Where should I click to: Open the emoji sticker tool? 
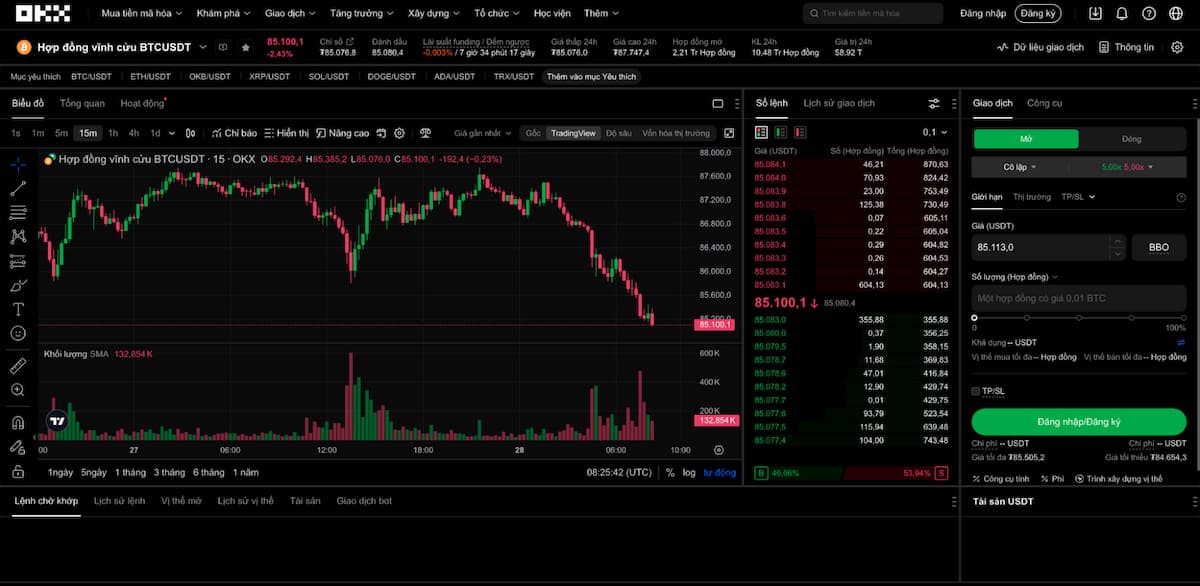point(17,333)
